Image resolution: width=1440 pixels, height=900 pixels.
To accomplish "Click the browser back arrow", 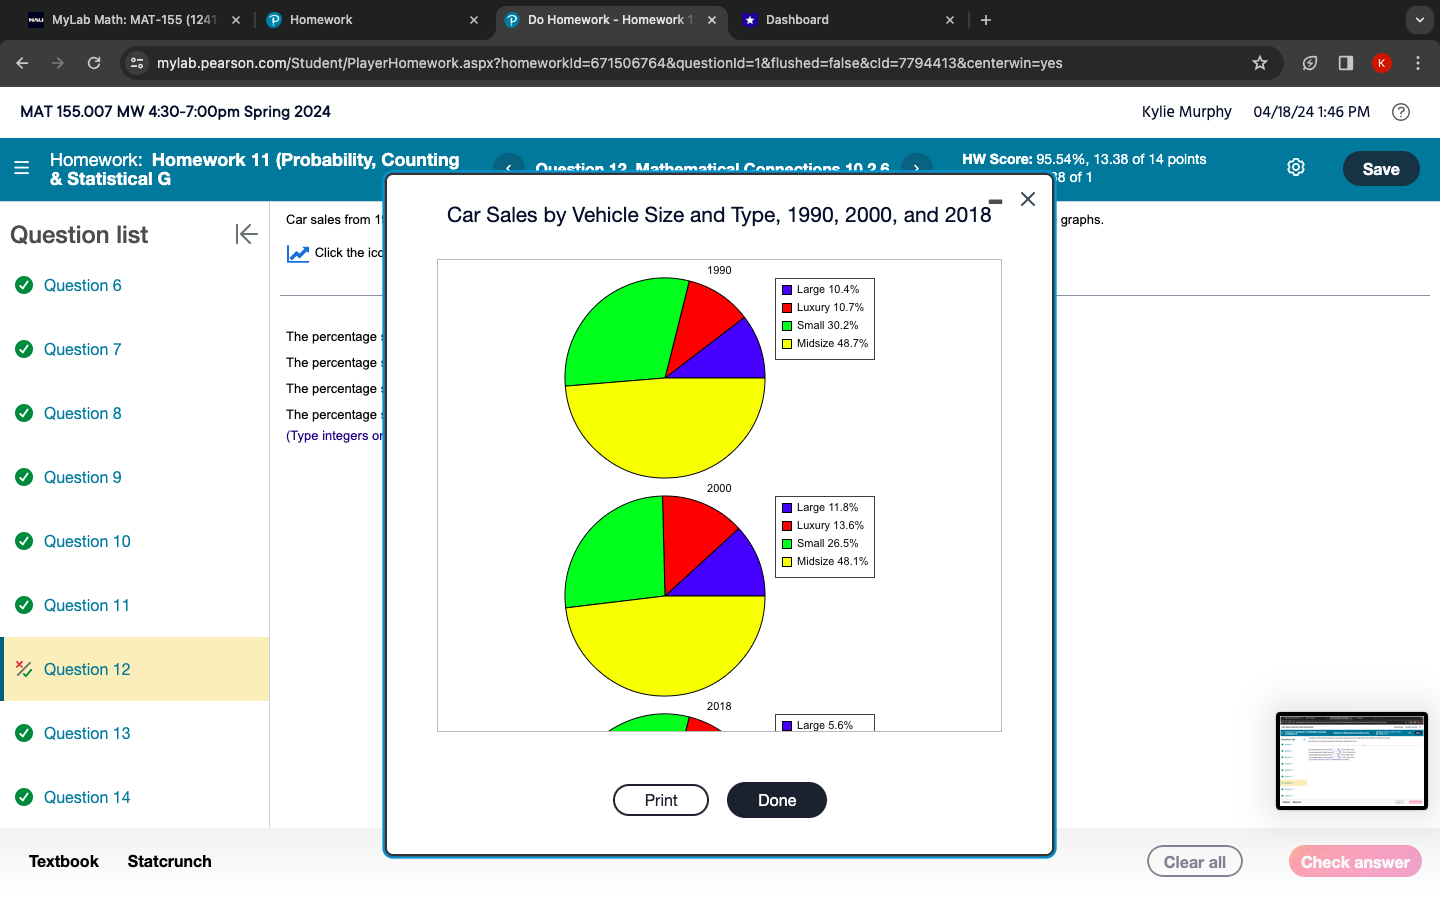I will [22, 62].
